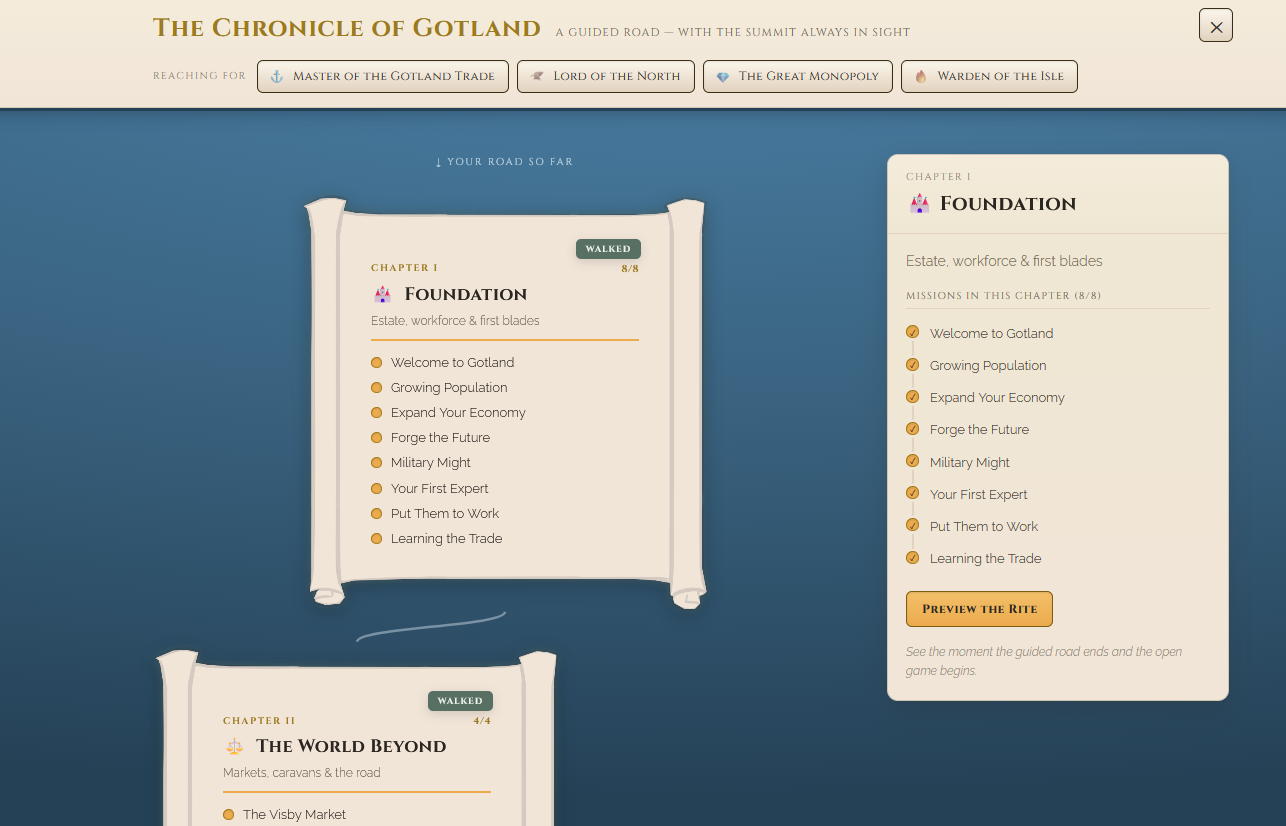
Task: Click the "Reaching for" label in header
Action: 200,76
